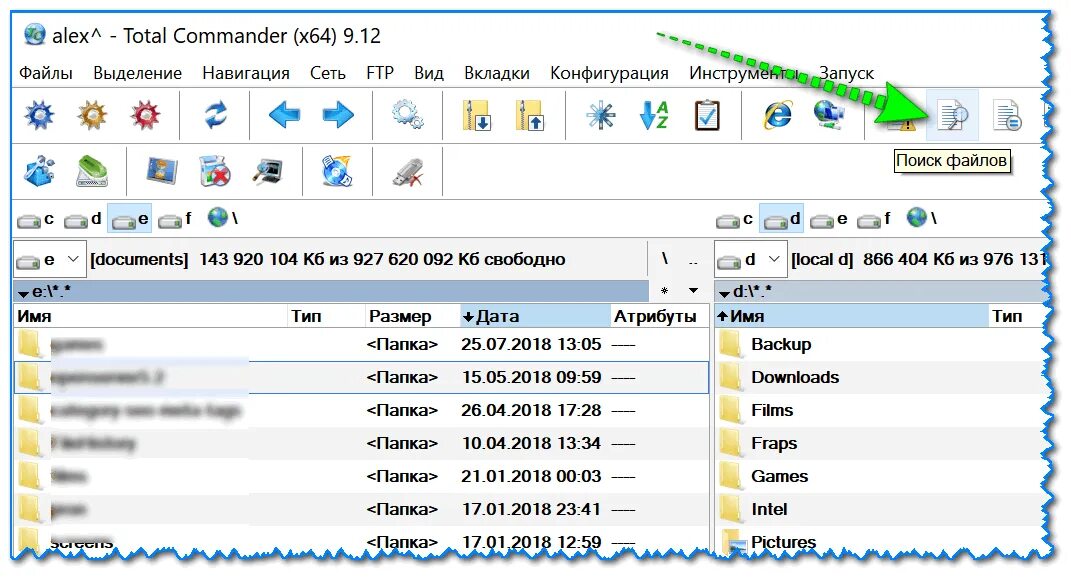Viewport: 1071px width, 577px height.
Task: Open network neighborhood in right drive bar
Action: [x=922, y=219]
